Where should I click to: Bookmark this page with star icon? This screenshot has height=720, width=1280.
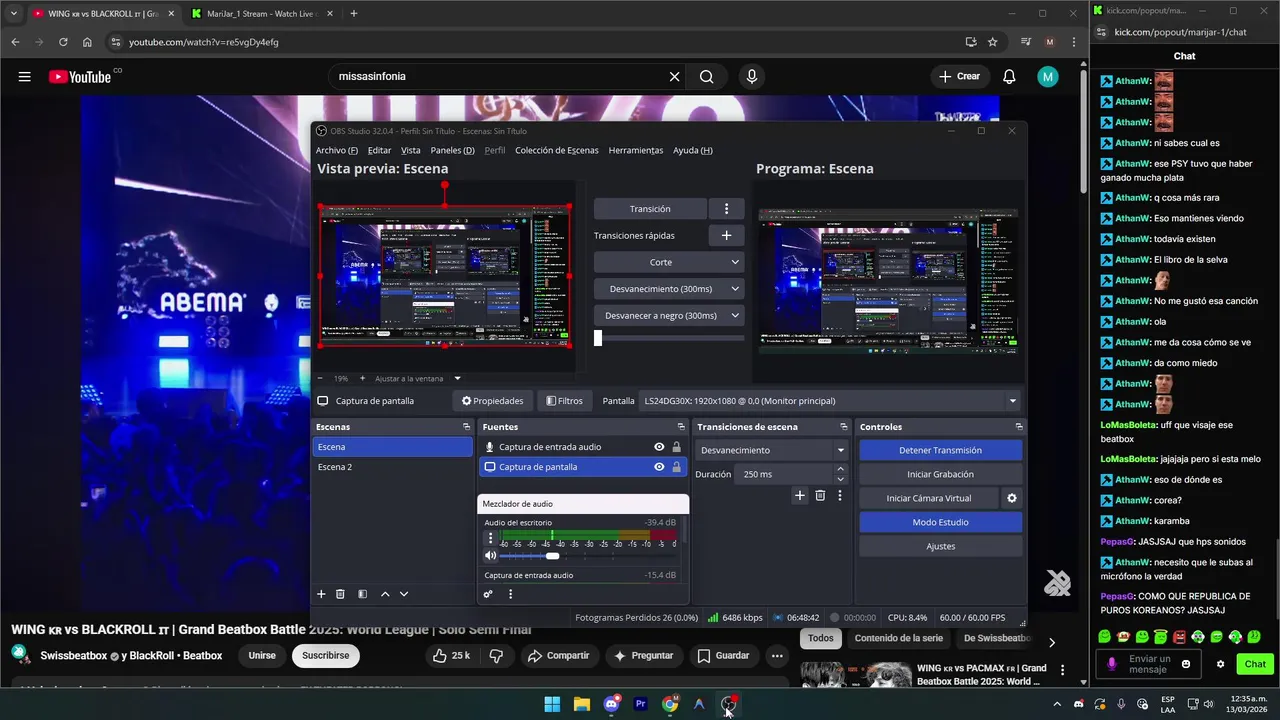click(992, 42)
